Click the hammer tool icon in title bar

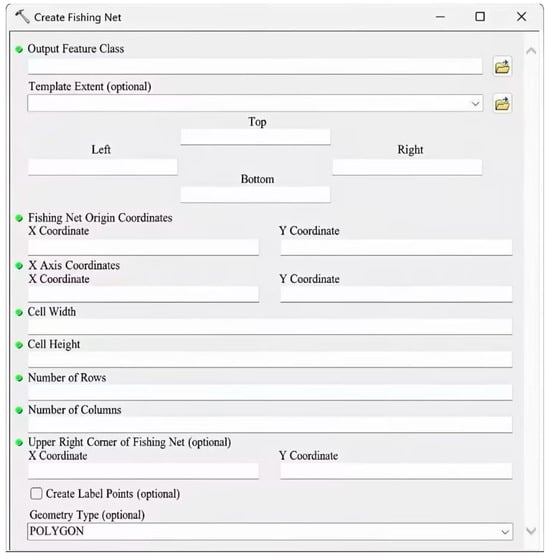tap(22, 16)
